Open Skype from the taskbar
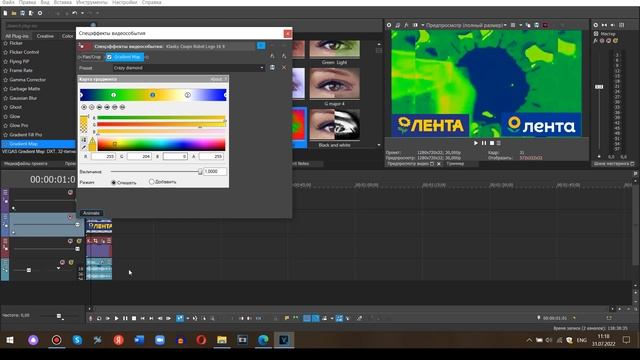 click(77, 340)
